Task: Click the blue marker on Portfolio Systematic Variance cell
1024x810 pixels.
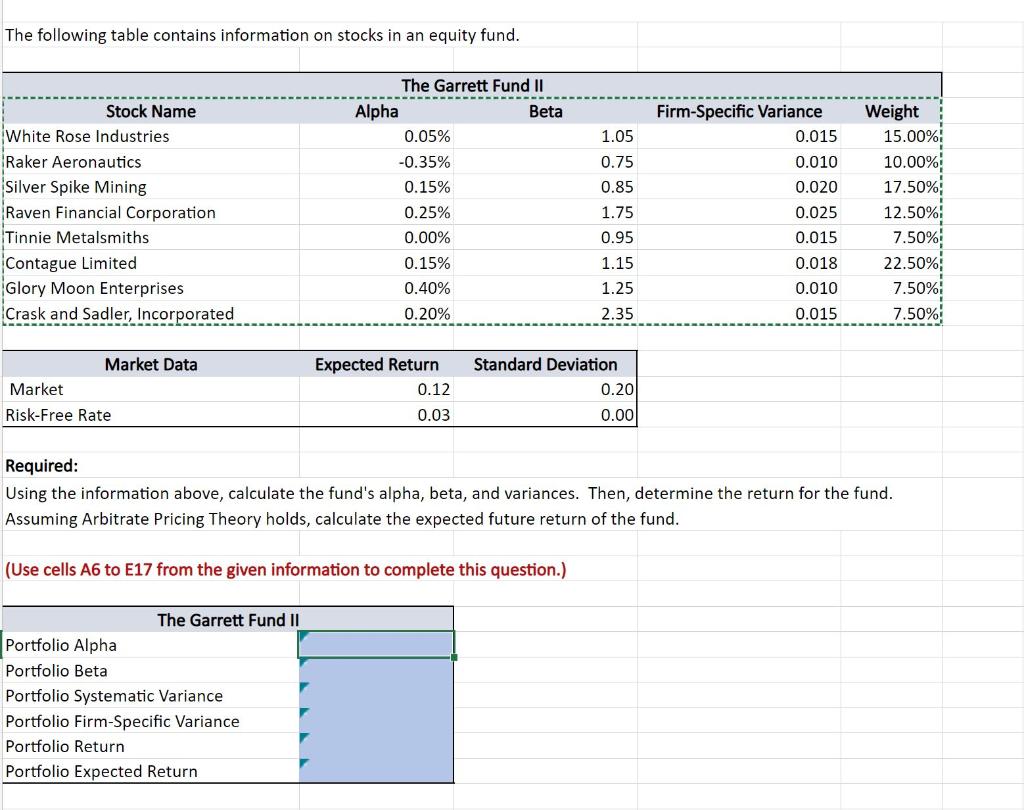Action: click(303, 689)
